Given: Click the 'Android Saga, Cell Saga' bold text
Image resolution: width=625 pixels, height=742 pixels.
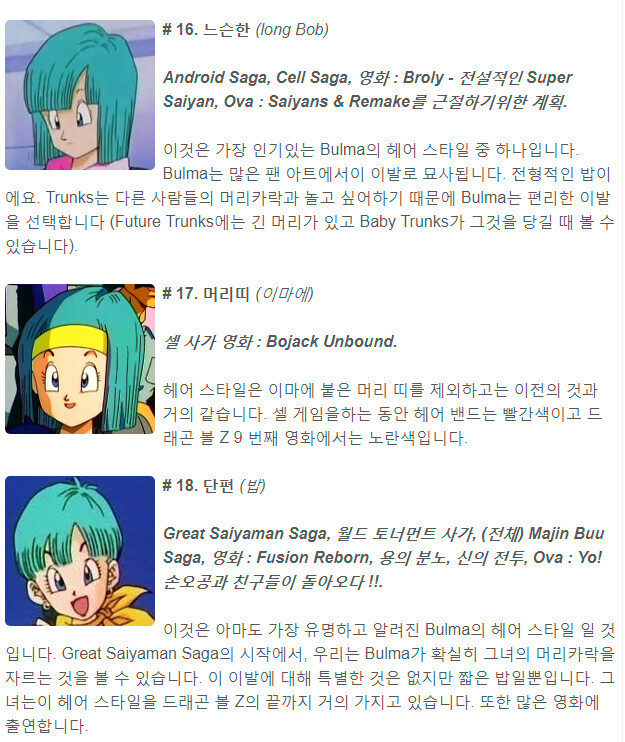Looking at the screenshot, I should (x=257, y=78).
